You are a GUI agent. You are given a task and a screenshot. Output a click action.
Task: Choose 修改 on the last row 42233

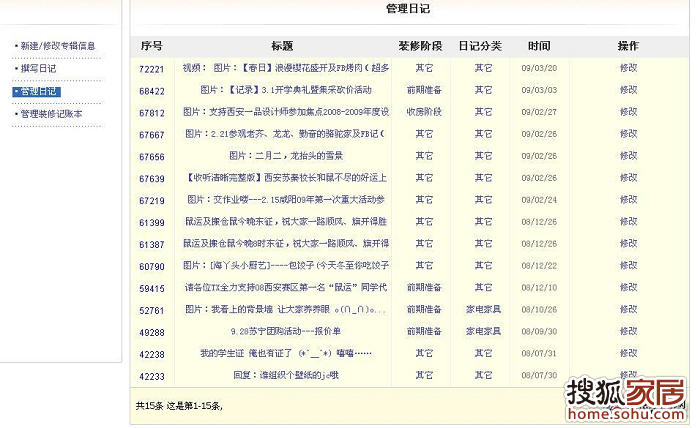click(x=628, y=376)
